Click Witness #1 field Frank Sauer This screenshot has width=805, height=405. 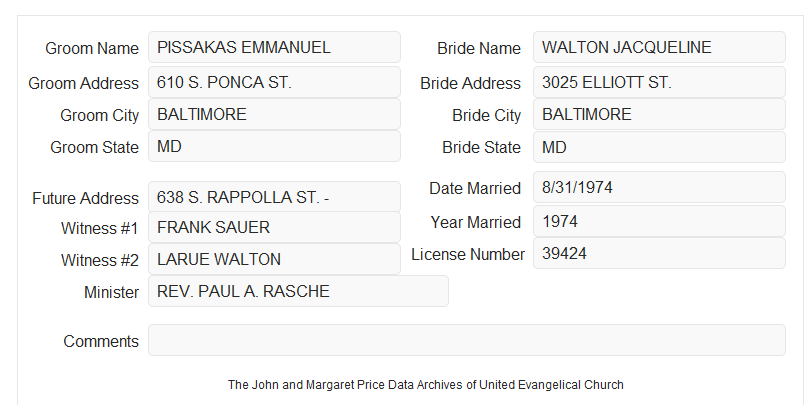click(274, 227)
